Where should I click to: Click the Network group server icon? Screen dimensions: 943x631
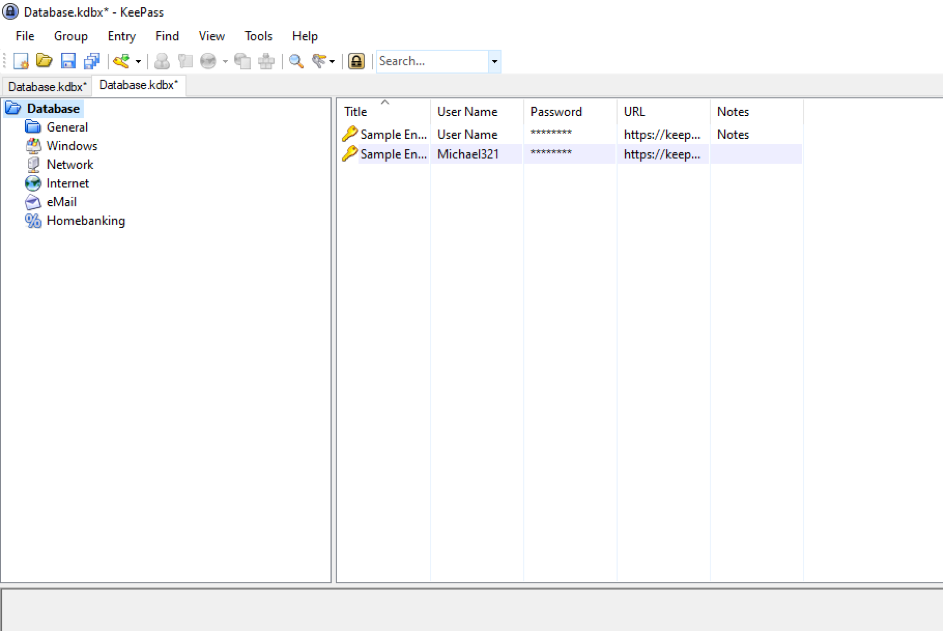click(33, 165)
